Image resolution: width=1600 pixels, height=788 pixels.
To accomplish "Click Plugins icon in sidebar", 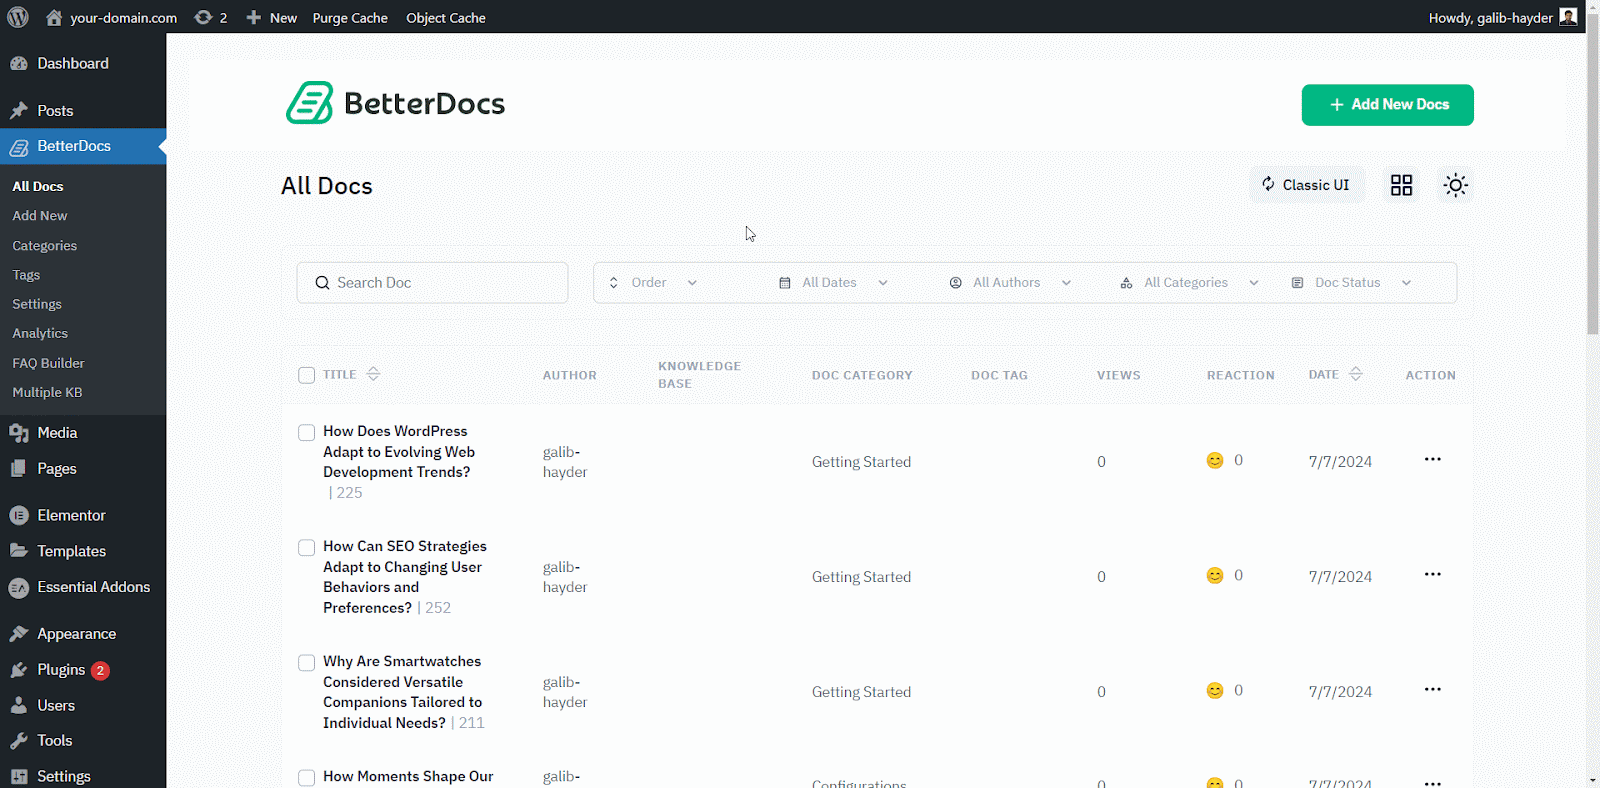I will pyautogui.click(x=18, y=670).
